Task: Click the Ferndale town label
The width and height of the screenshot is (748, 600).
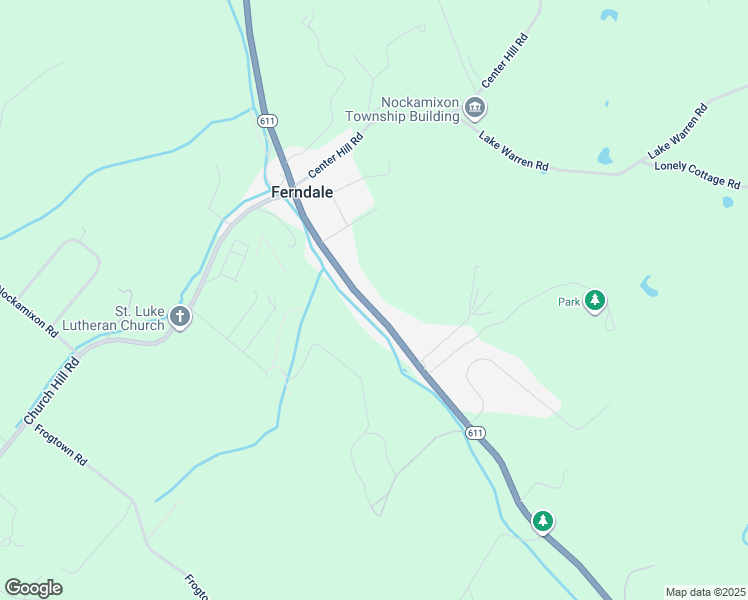Action: (302, 192)
